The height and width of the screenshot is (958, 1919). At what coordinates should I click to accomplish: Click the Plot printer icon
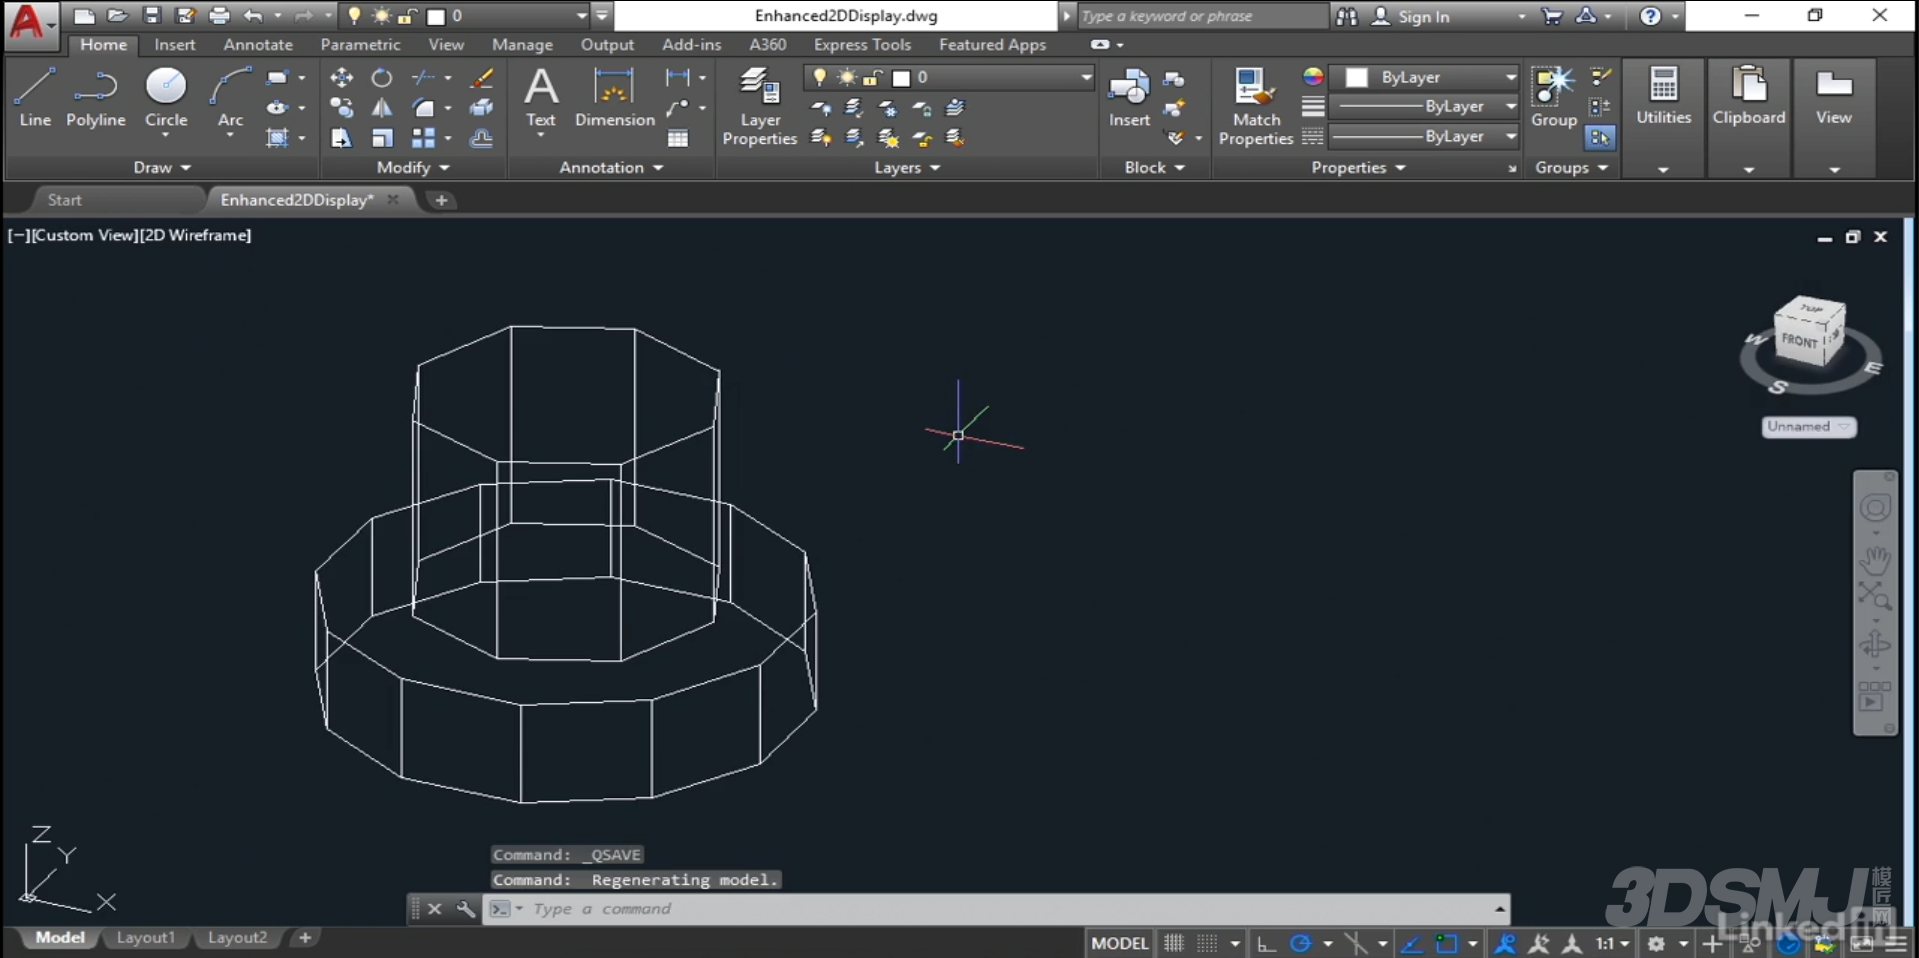click(219, 15)
